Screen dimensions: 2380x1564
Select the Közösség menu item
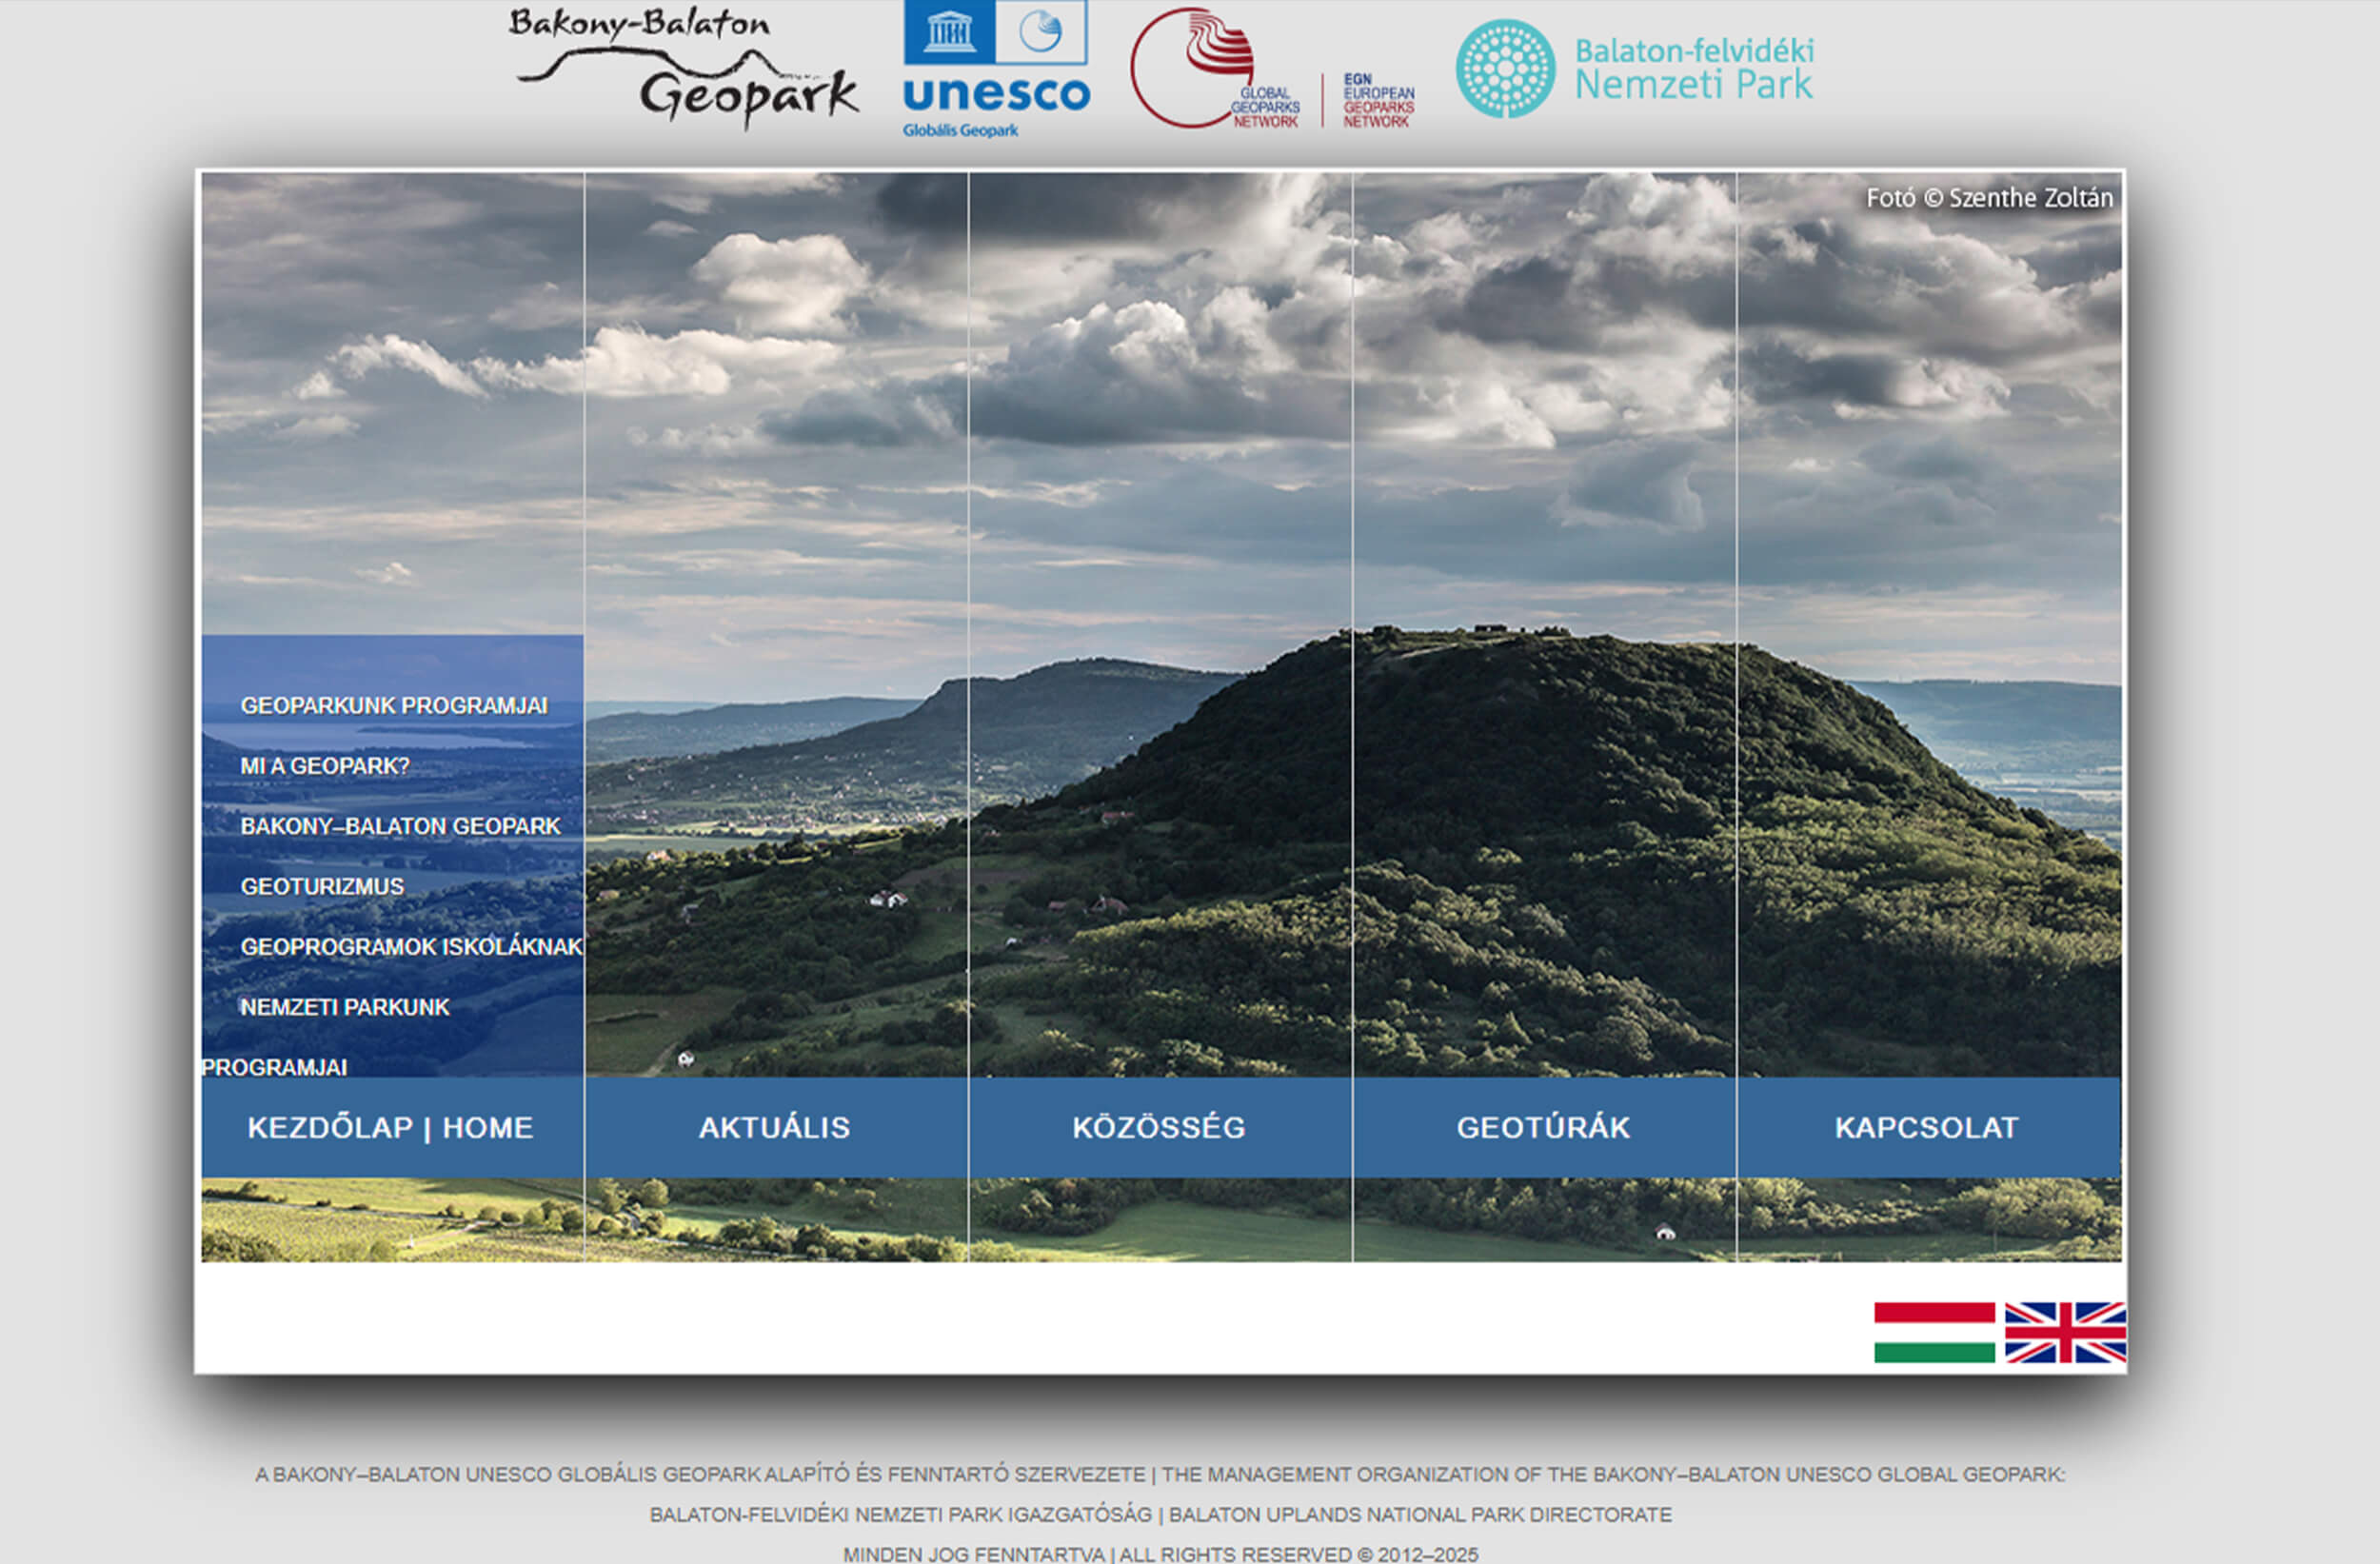pyautogui.click(x=1159, y=1127)
